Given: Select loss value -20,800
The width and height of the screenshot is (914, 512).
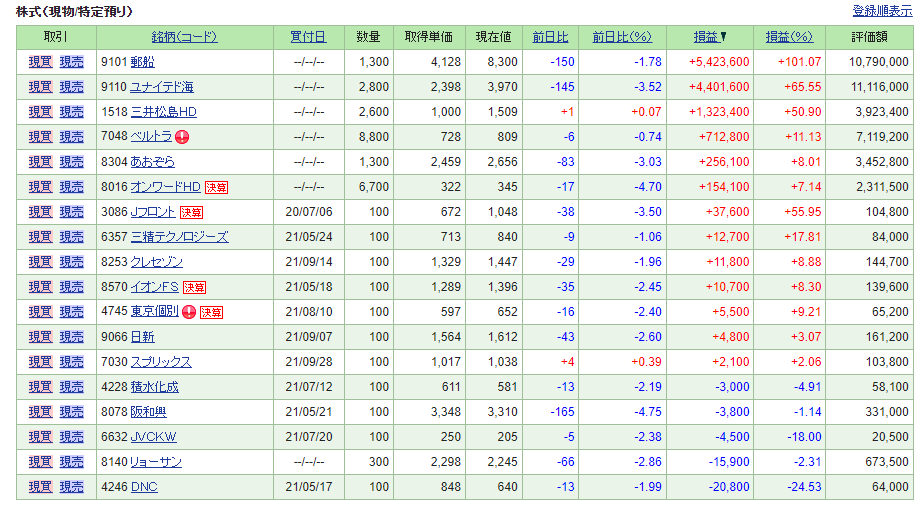Looking at the screenshot, I should [x=729, y=487].
